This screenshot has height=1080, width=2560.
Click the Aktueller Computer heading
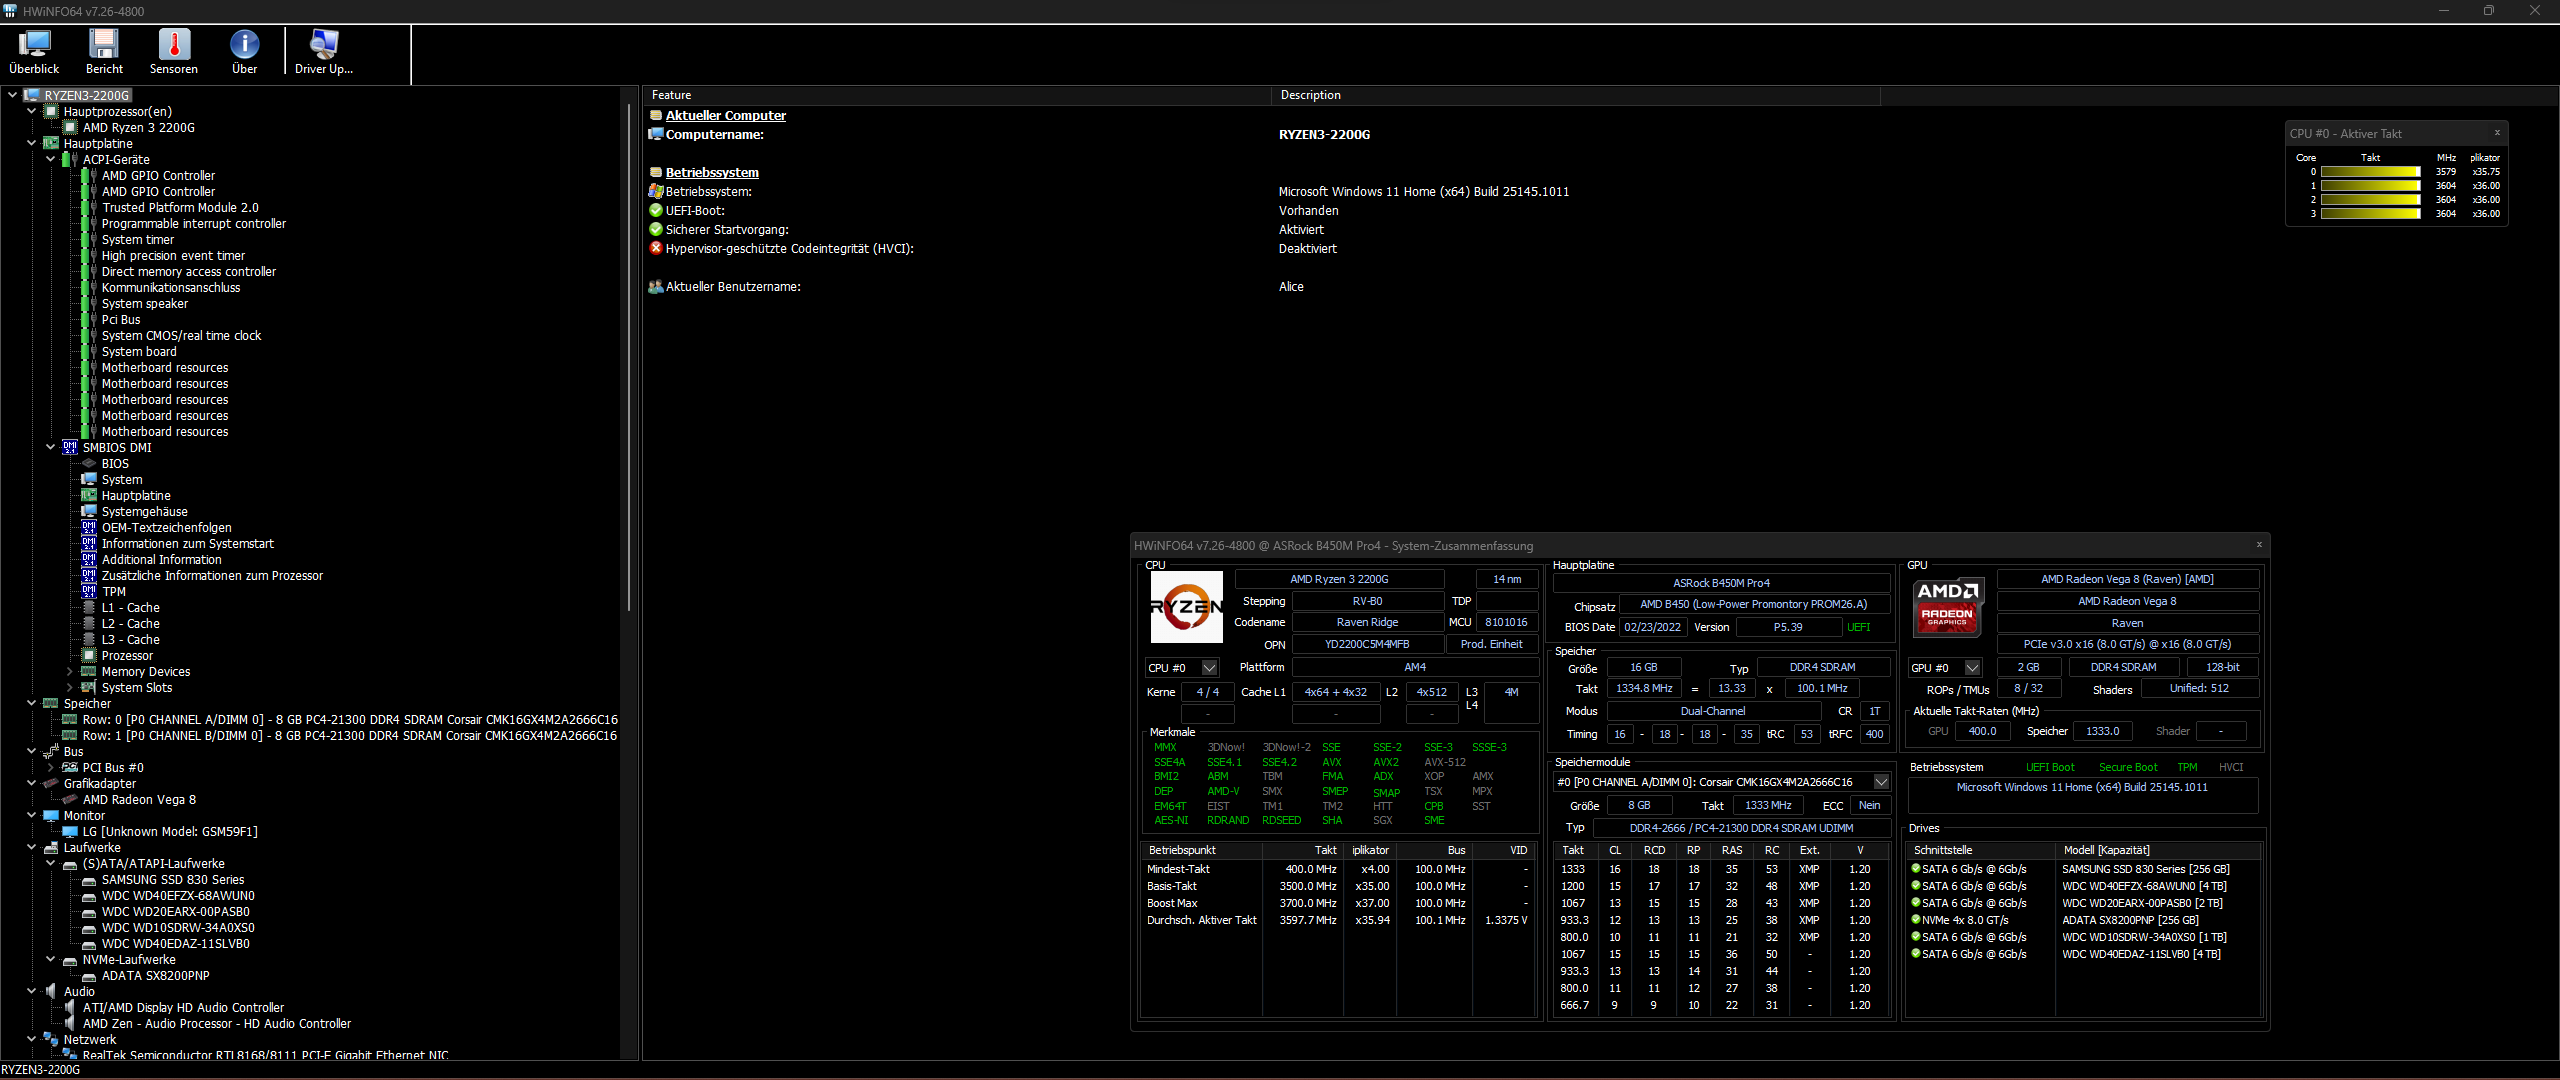[x=726, y=116]
